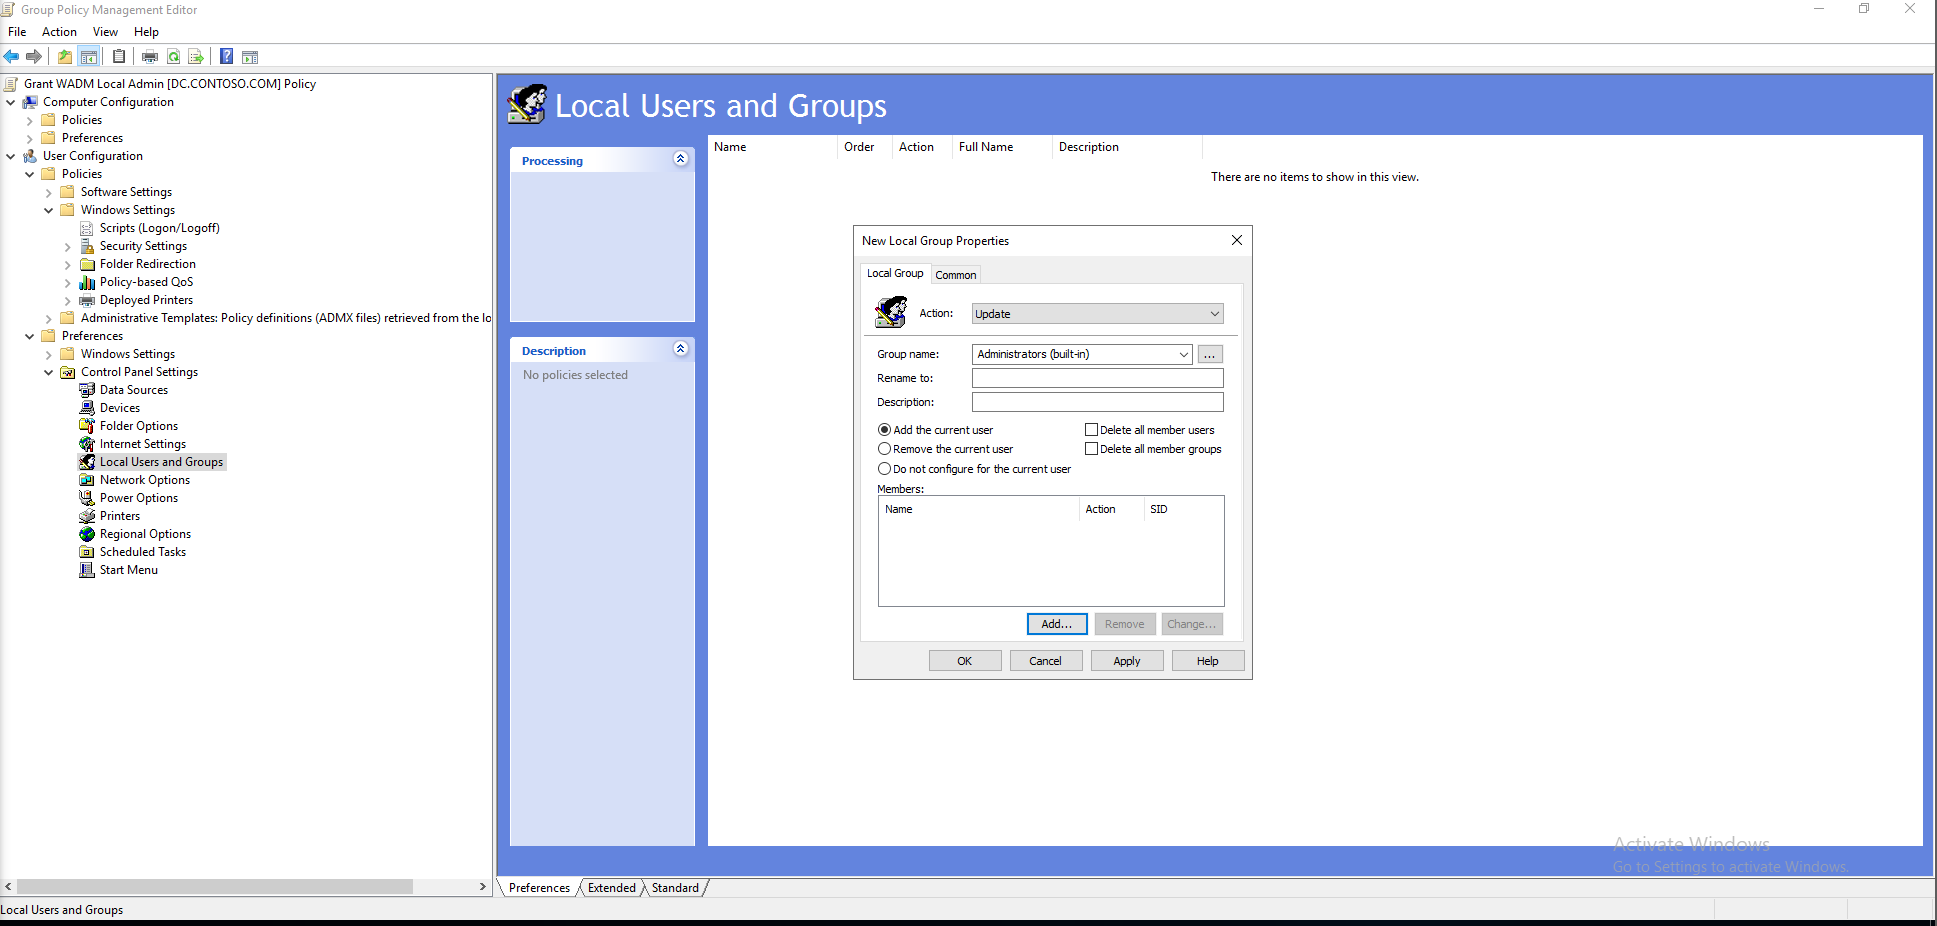Click the Back navigation arrow

pos(11,56)
